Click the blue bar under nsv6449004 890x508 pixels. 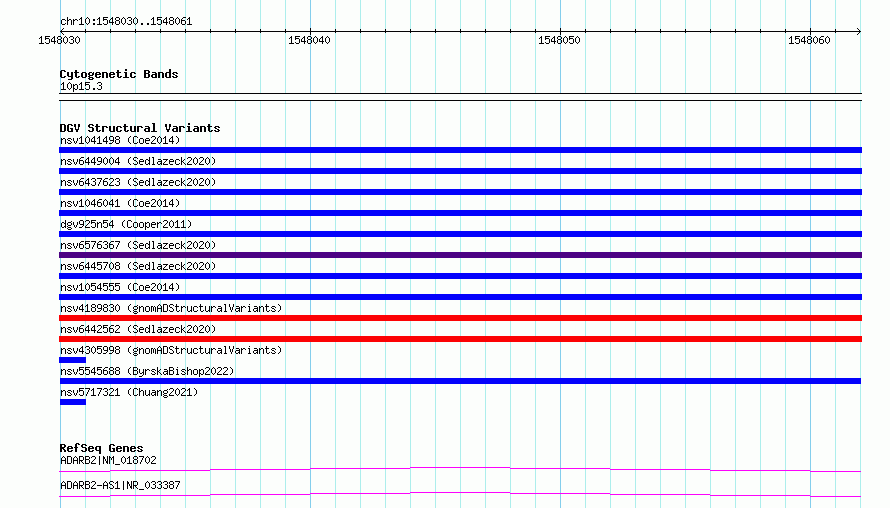click(x=460, y=171)
